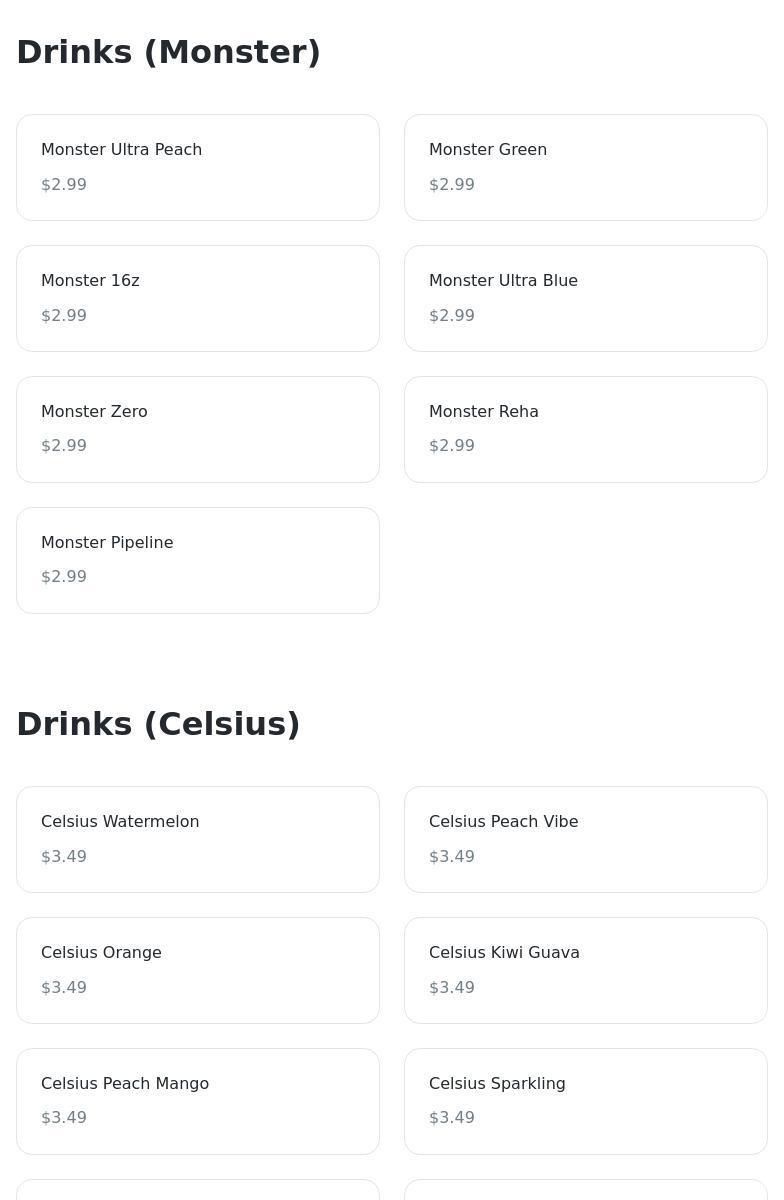Open the Celsius Peach Vibe card

pyautogui.click(x=585, y=839)
